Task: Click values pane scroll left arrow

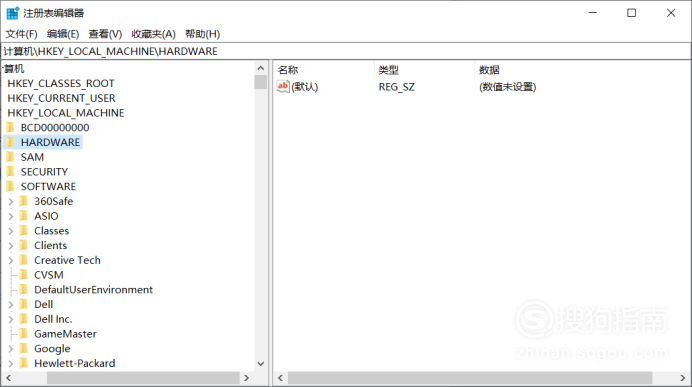Action: point(280,378)
